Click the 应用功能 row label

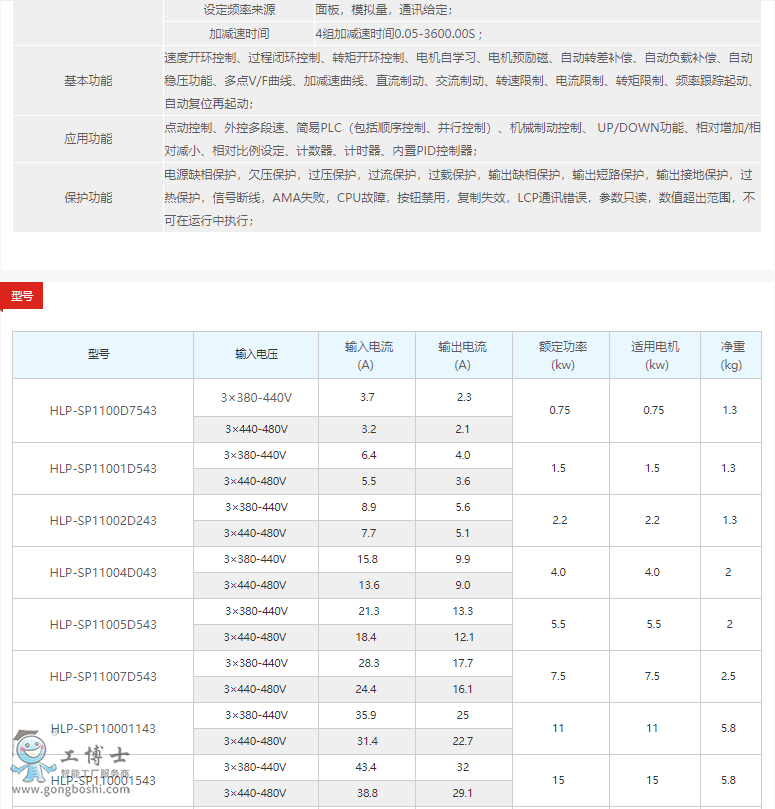point(88,139)
